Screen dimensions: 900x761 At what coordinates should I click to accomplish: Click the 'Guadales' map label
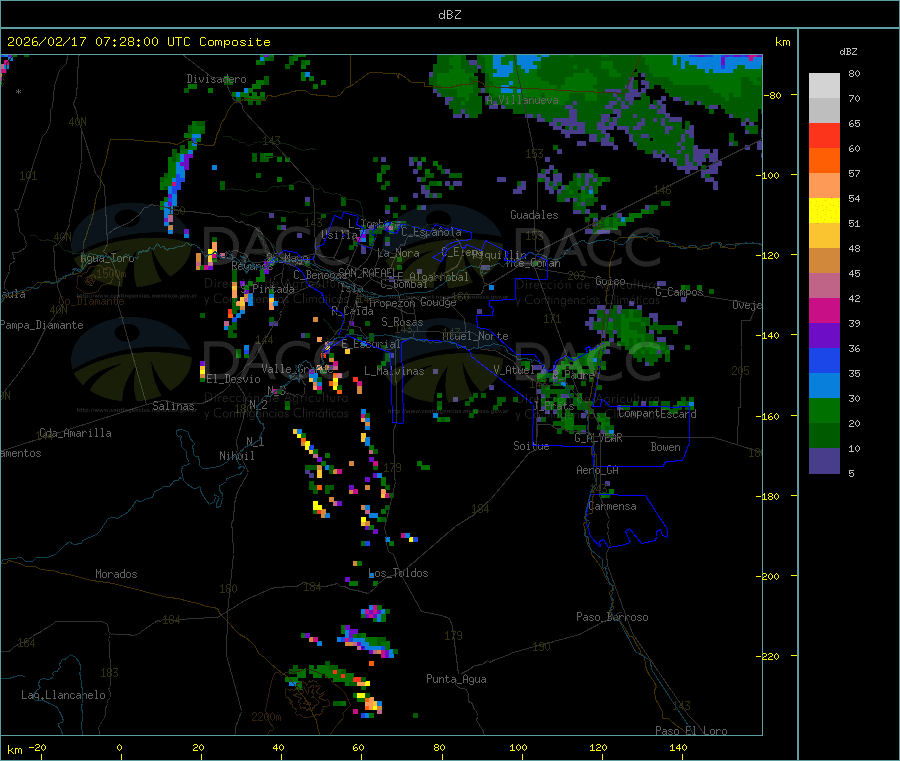coord(534,215)
